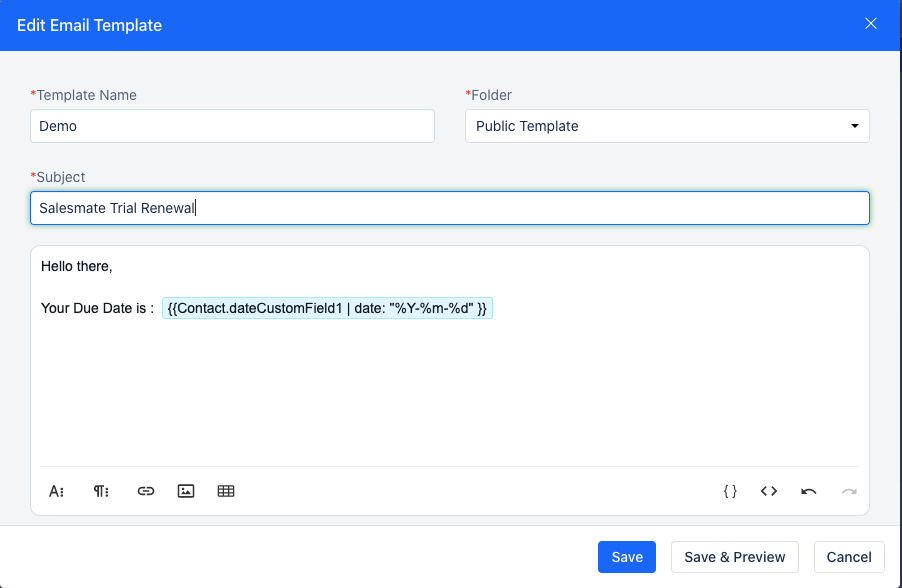The height and width of the screenshot is (588, 902).
Task: Click 'Your Due Date is :' text
Action: (x=97, y=308)
